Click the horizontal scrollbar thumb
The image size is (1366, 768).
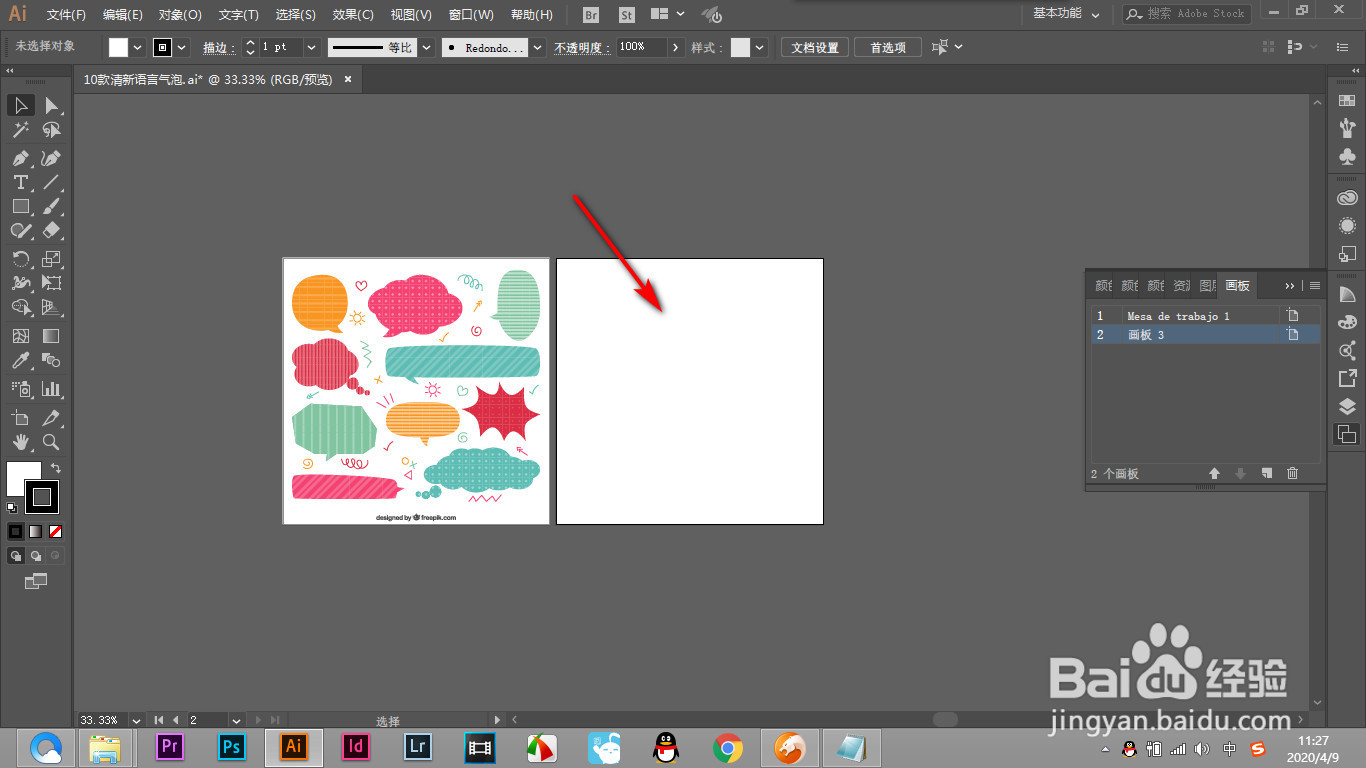tap(945, 719)
